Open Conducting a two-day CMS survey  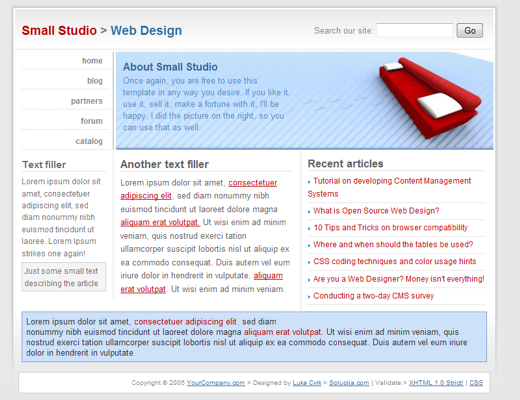tap(374, 296)
